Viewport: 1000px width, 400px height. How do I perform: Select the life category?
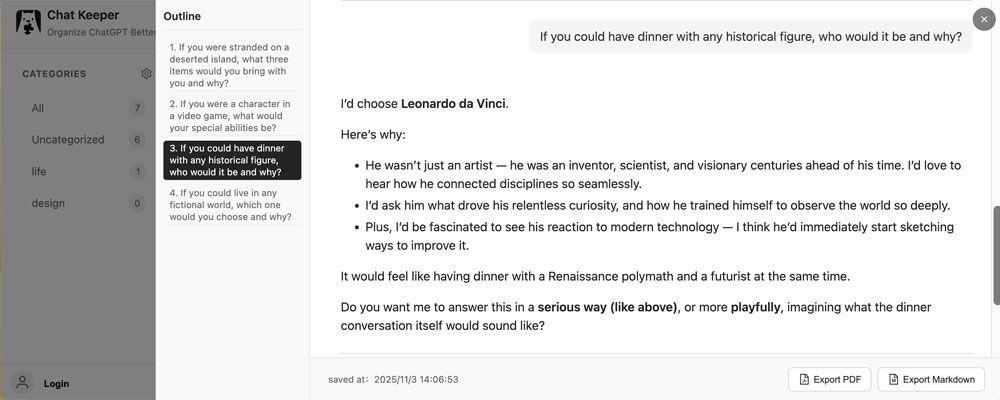click(x=39, y=171)
